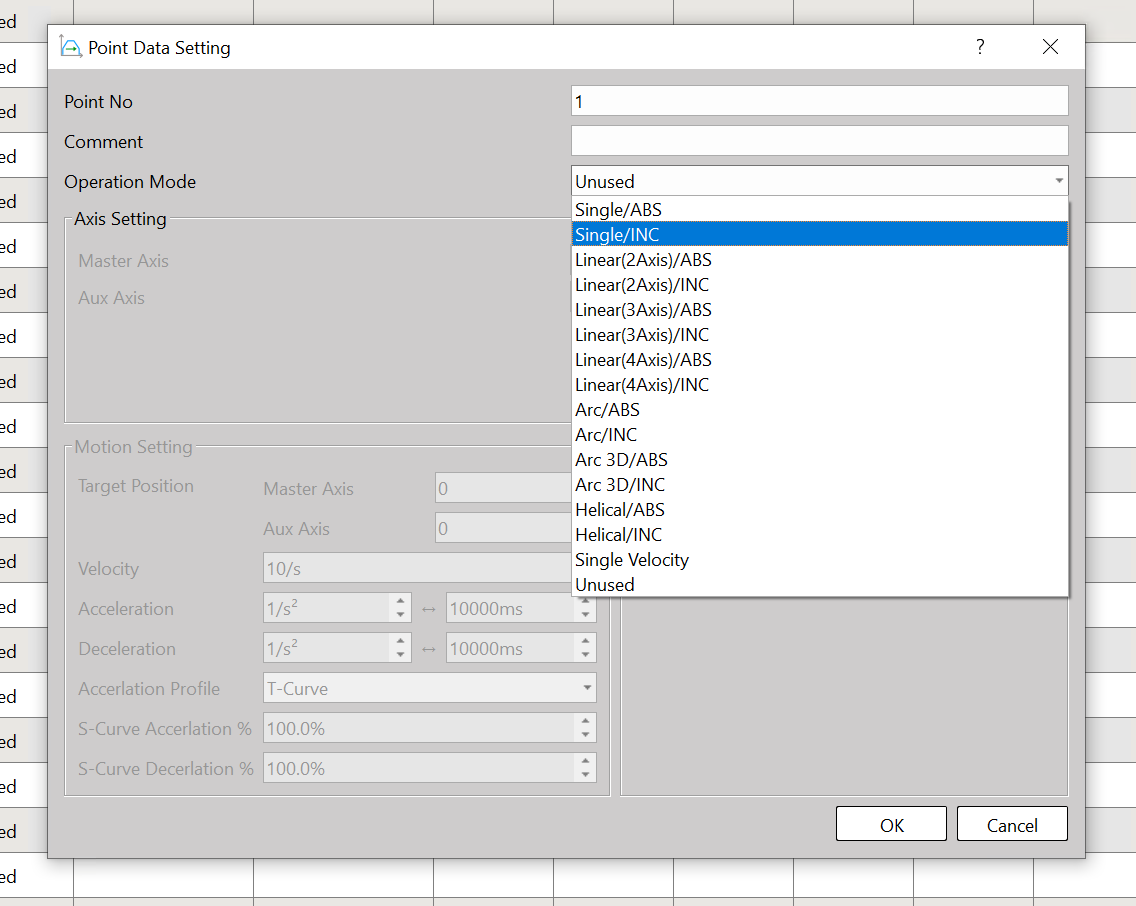Select Single/ABS operation mode

coord(618,210)
